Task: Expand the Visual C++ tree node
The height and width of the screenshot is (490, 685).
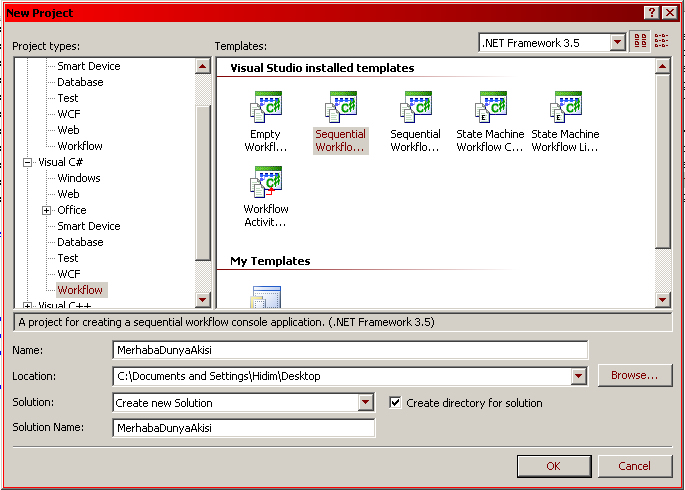Action: (28, 306)
